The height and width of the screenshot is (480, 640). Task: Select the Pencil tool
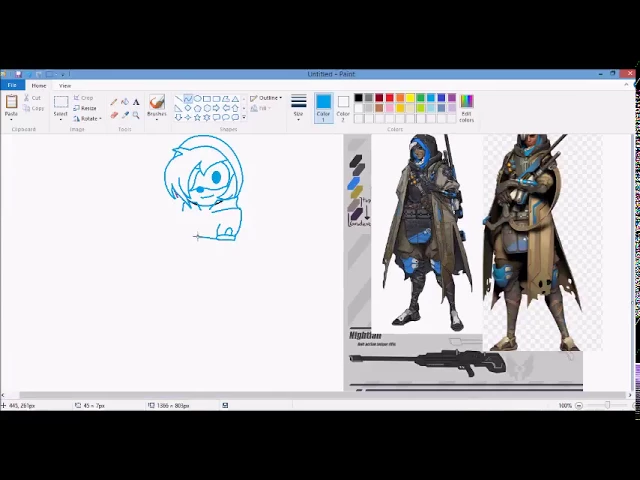pos(114,102)
